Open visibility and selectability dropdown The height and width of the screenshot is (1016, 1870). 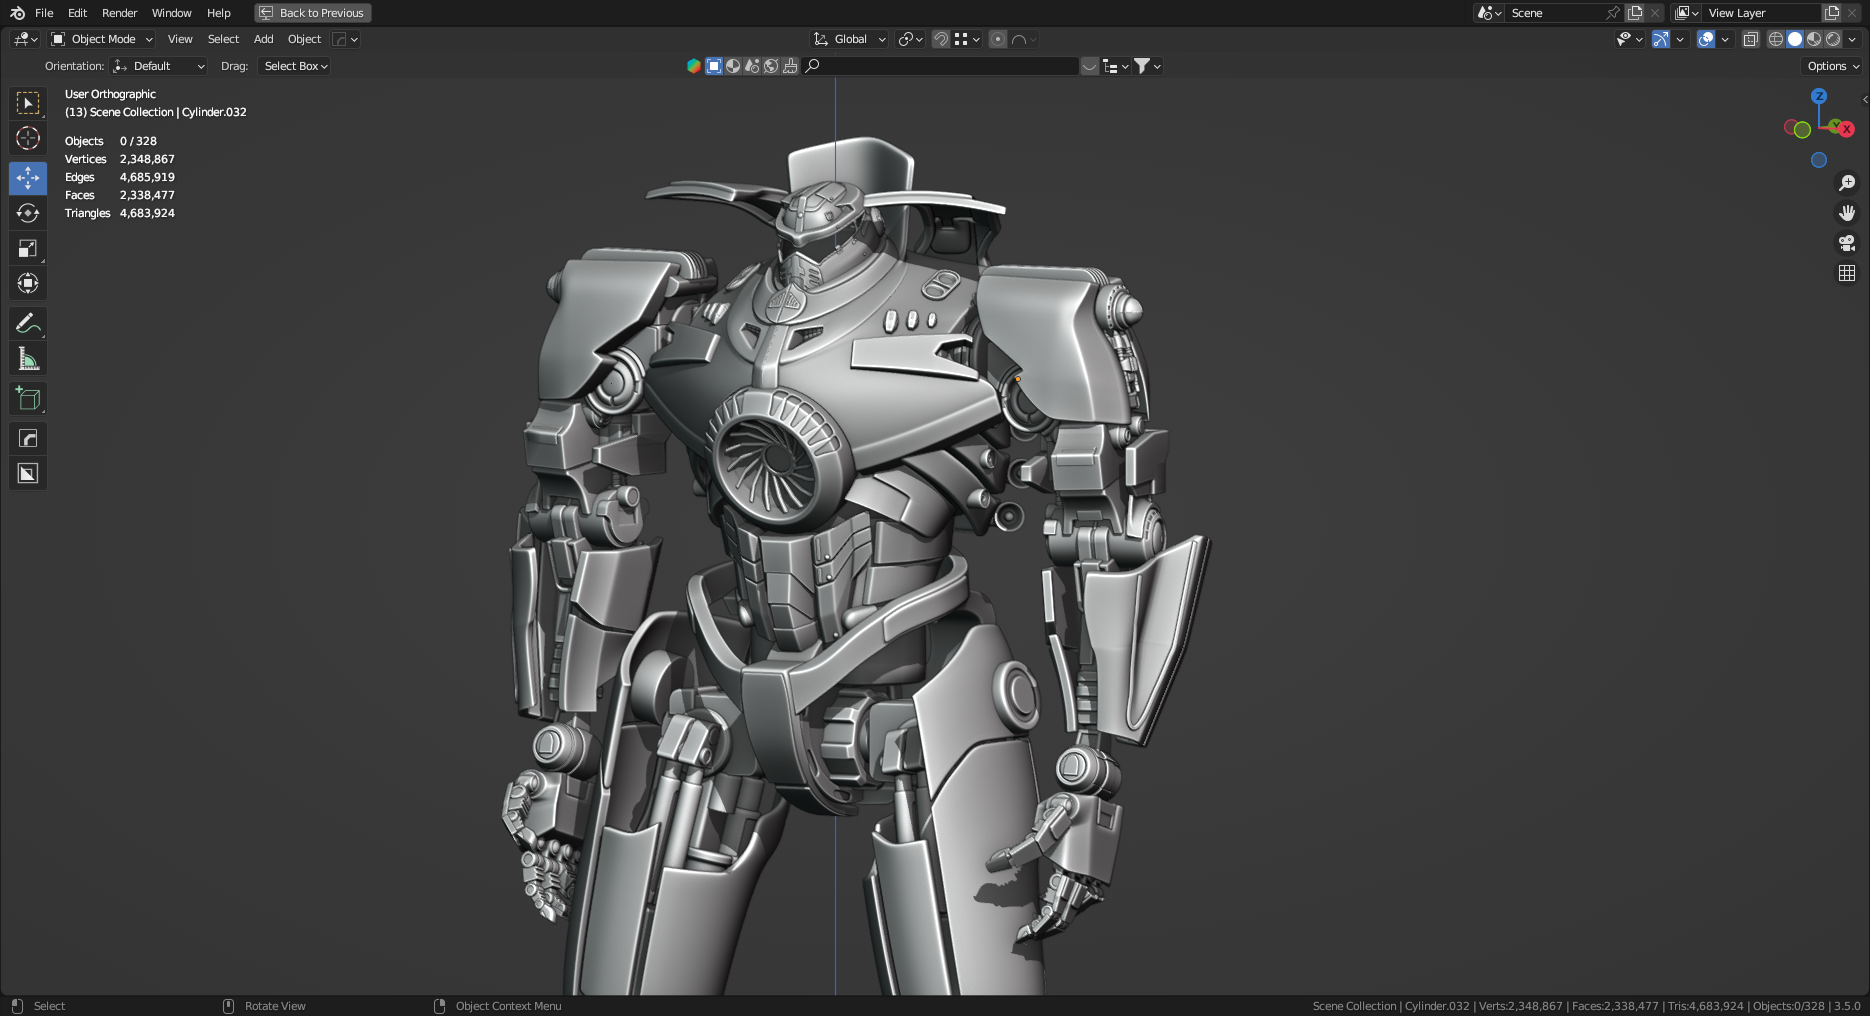1630,39
